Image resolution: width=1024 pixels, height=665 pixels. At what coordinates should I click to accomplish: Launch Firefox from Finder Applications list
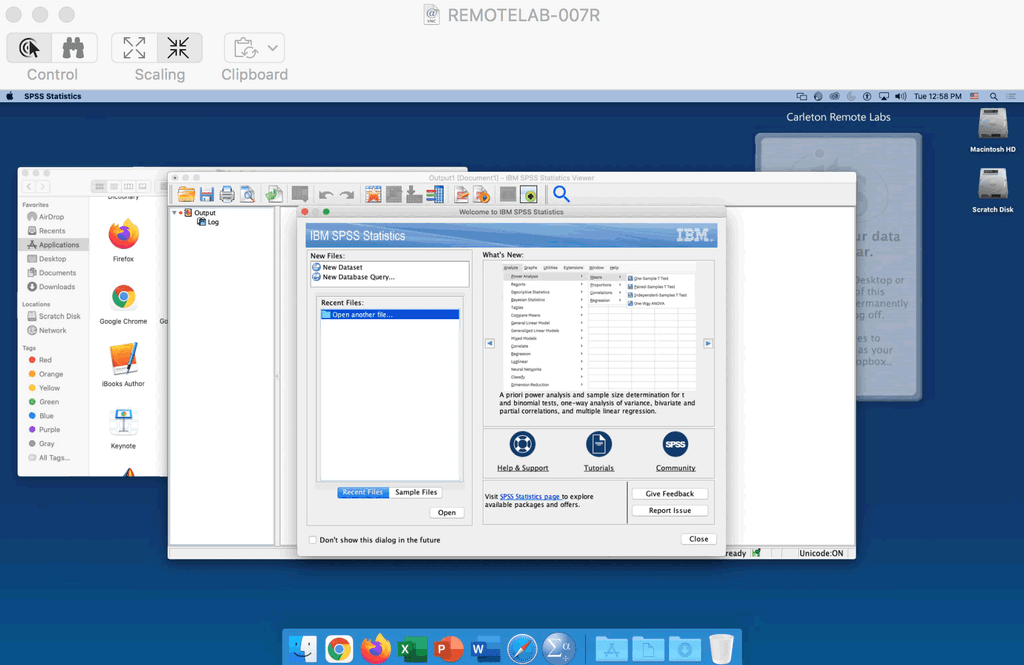[x=123, y=235]
